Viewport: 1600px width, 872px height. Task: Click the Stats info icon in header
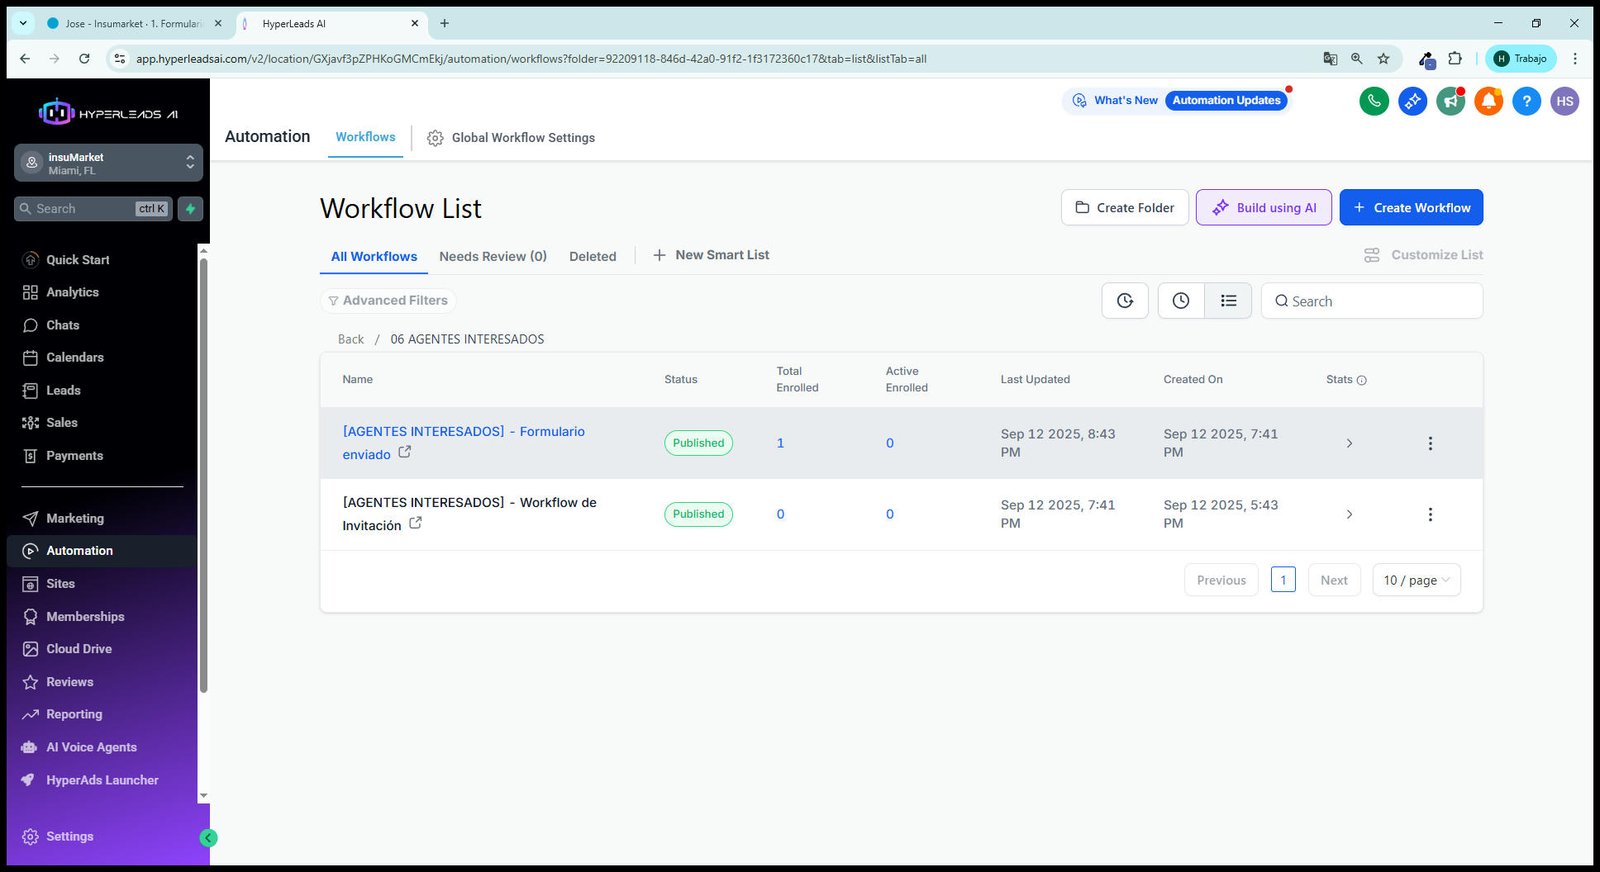pos(1361,380)
